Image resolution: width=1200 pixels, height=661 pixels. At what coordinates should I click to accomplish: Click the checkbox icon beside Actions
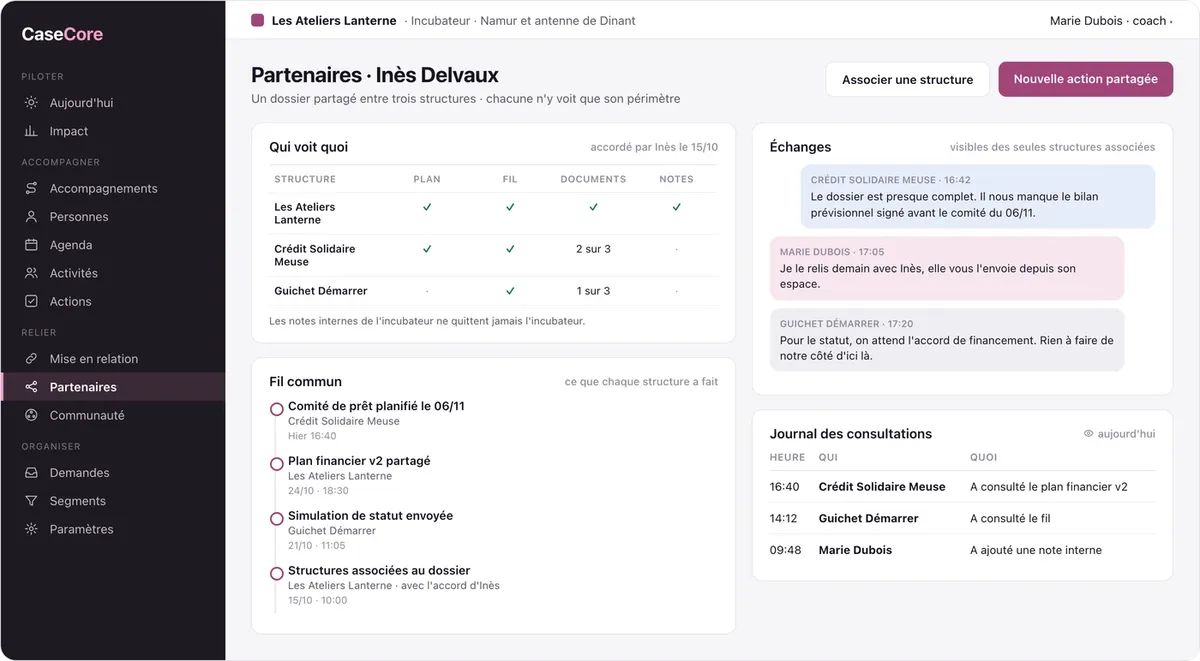(31, 301)
